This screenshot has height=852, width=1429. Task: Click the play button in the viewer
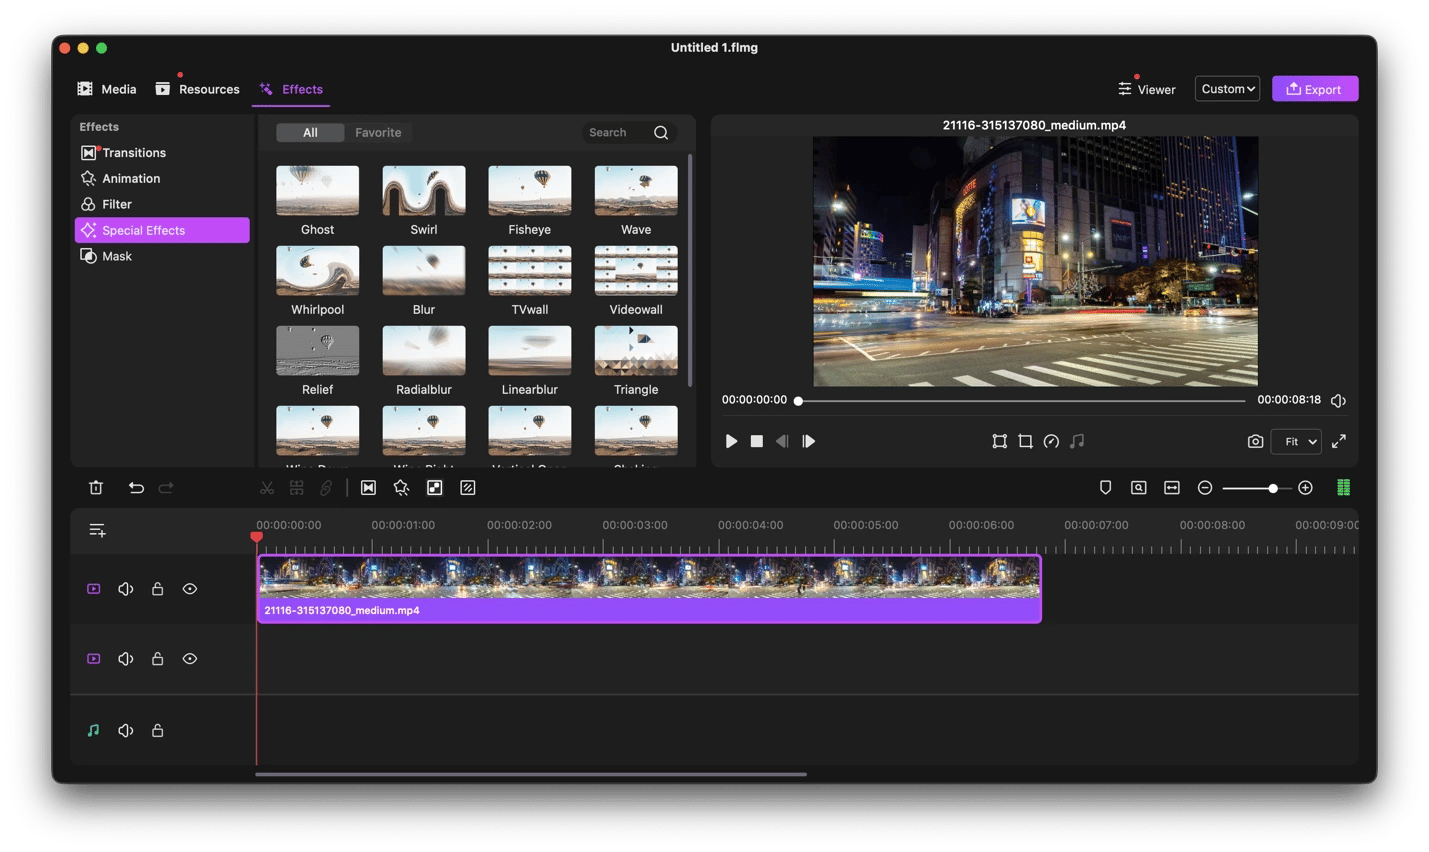(731, 441)
